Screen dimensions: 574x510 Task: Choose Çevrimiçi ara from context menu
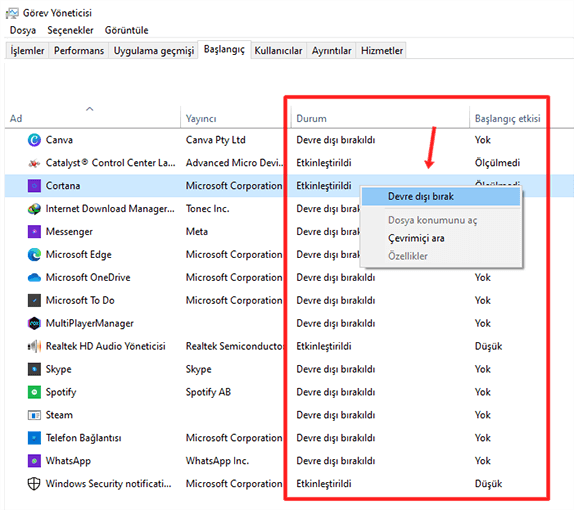(x=441, y=238)
